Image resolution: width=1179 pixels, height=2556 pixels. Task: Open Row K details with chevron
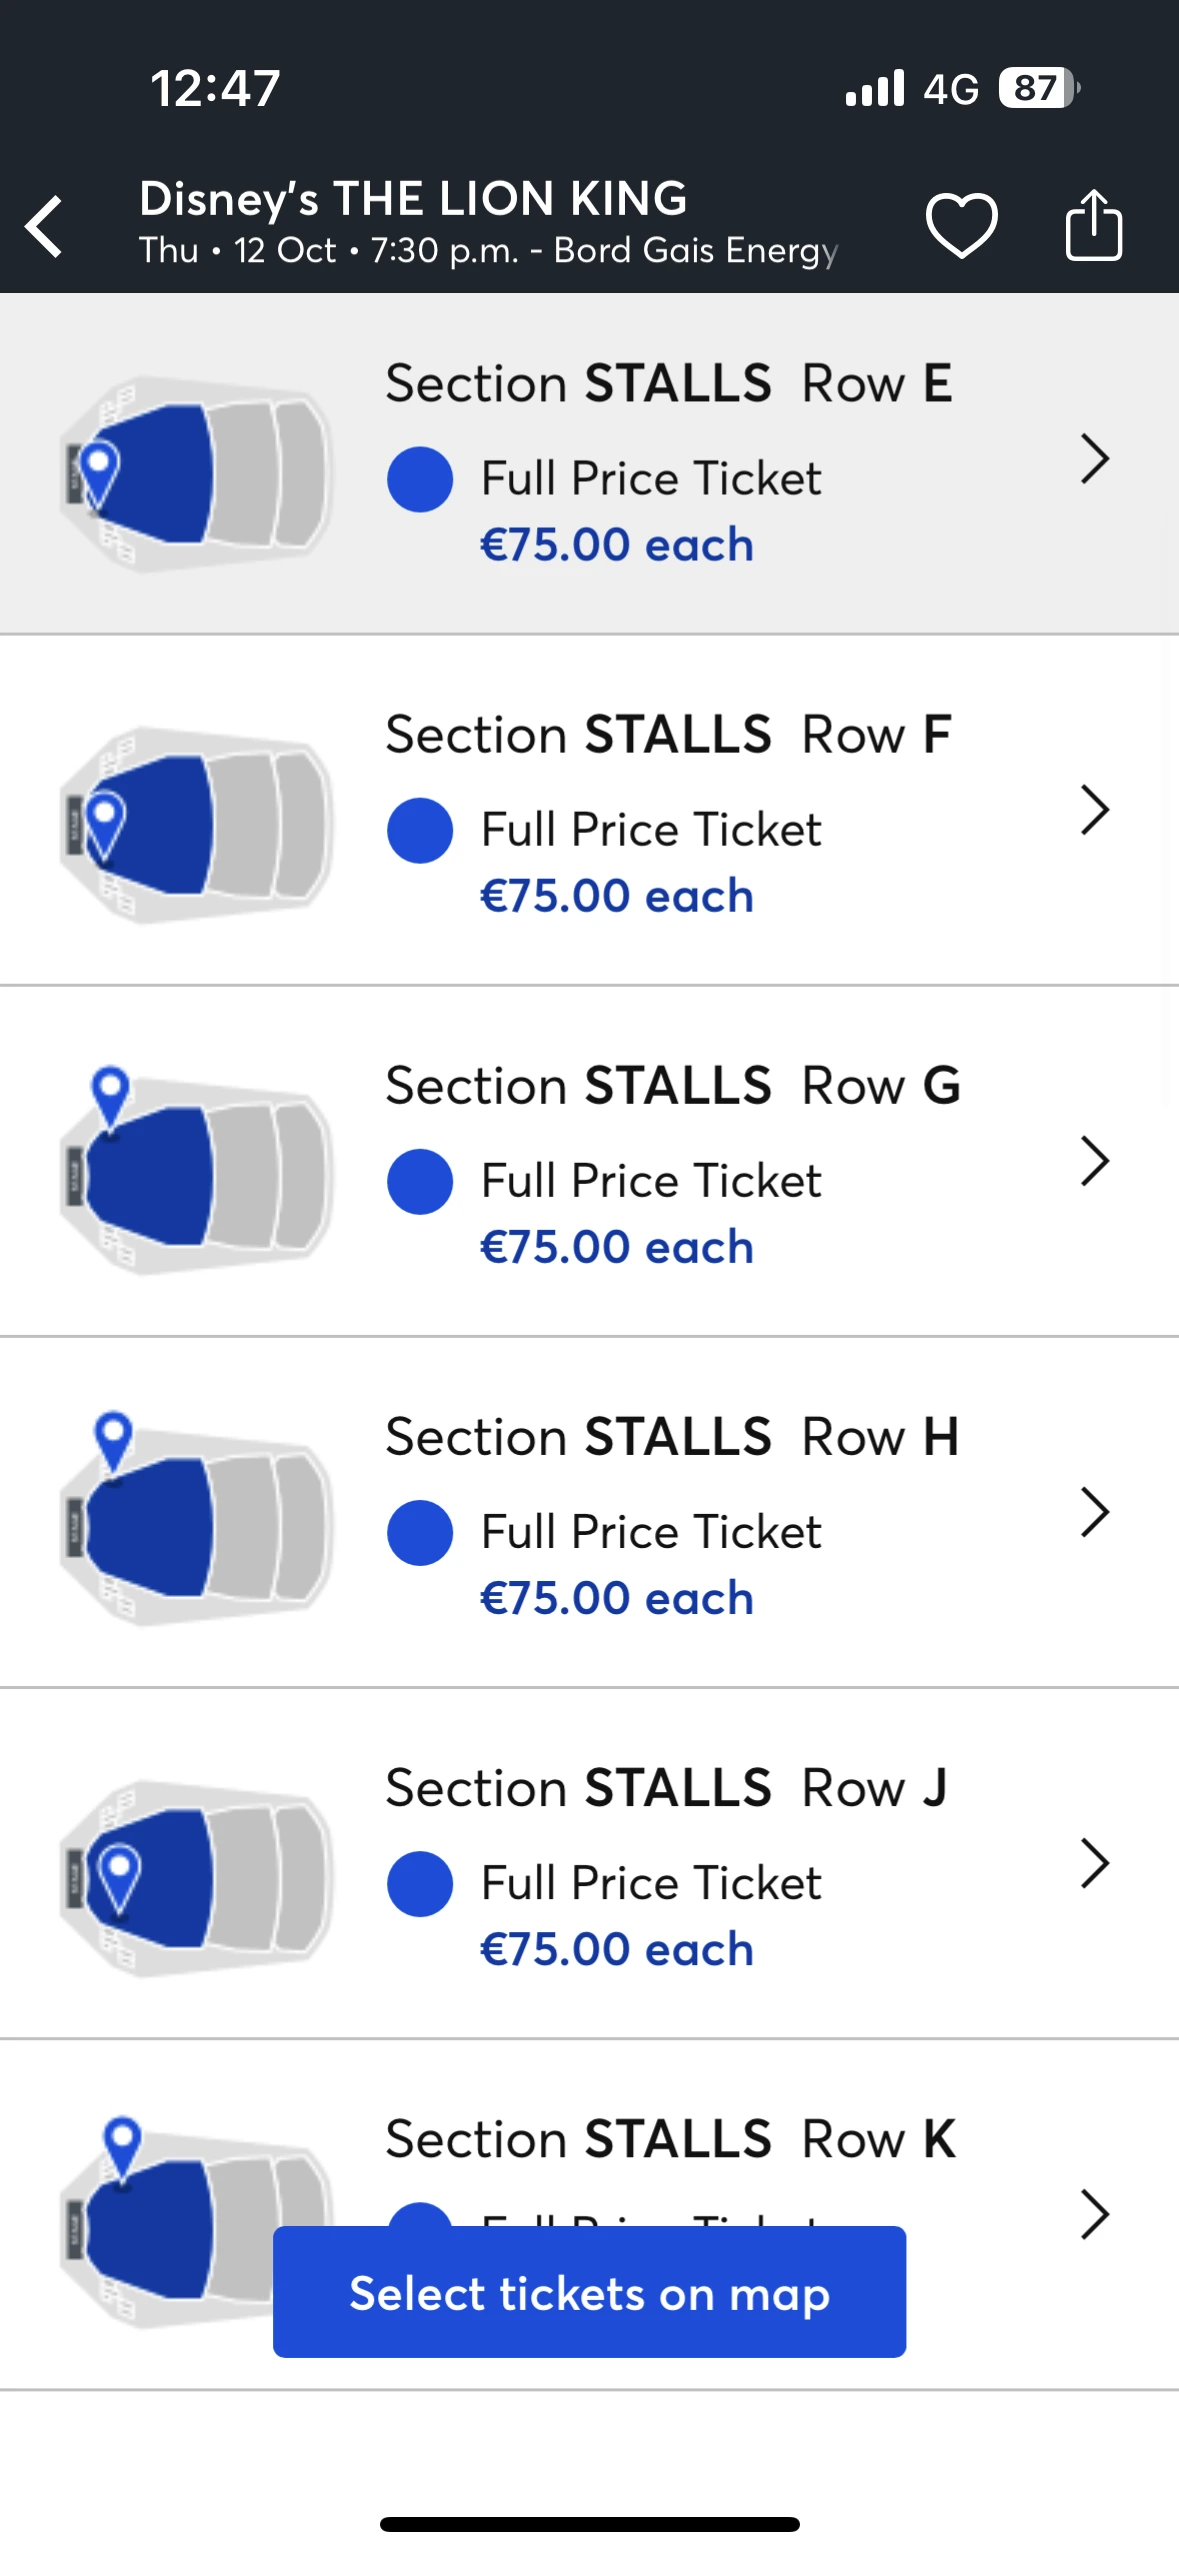point(1095,2213)
